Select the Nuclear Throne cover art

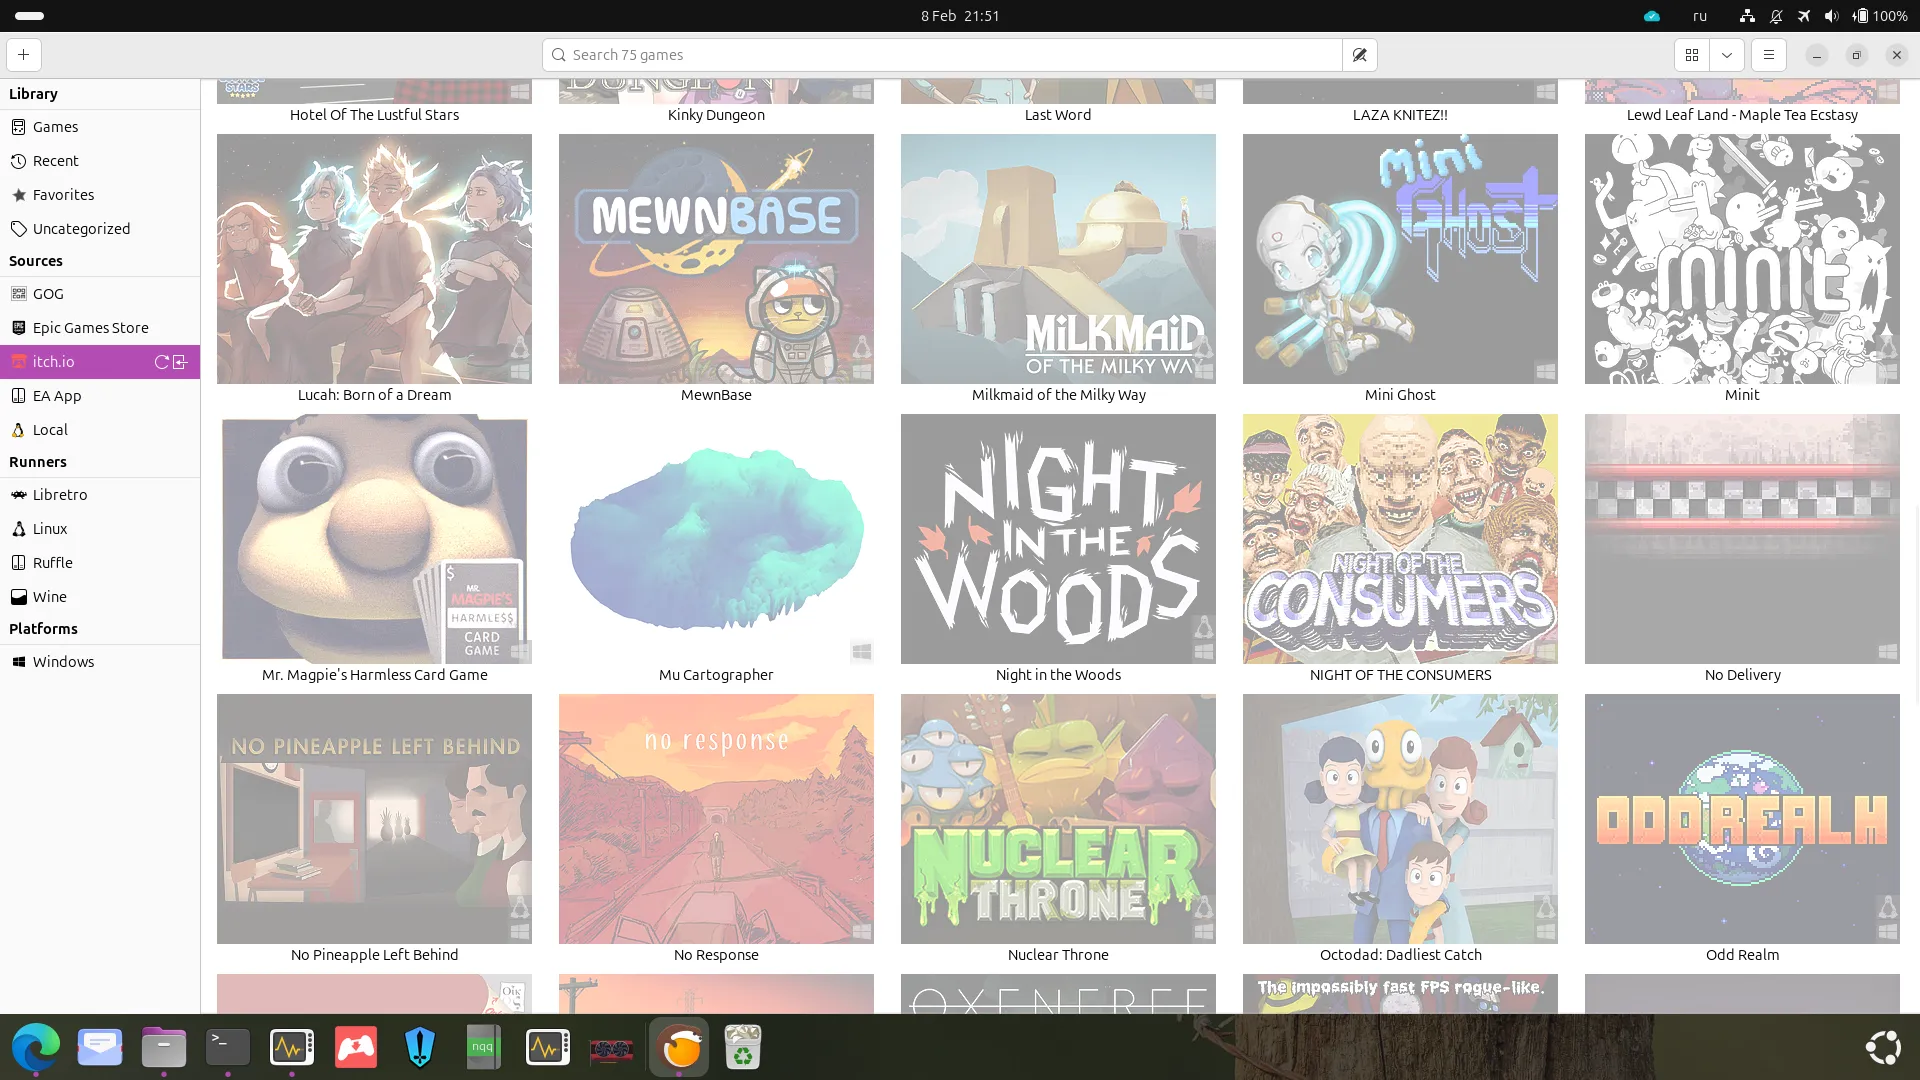point(1058,819)
